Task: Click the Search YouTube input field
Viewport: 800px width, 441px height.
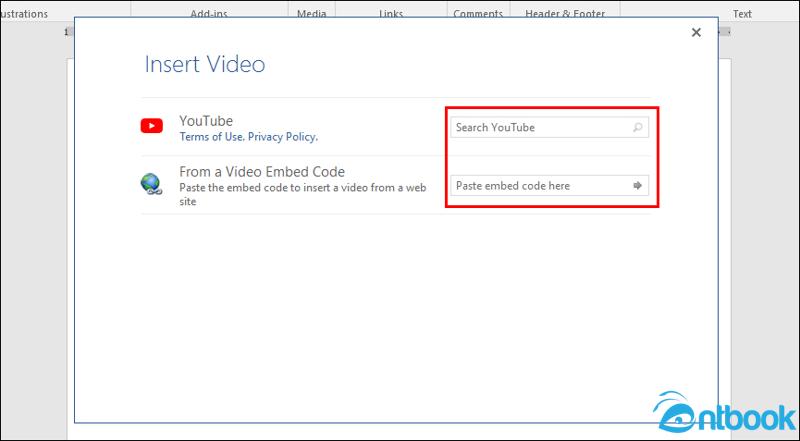Action: pos(549,128)
